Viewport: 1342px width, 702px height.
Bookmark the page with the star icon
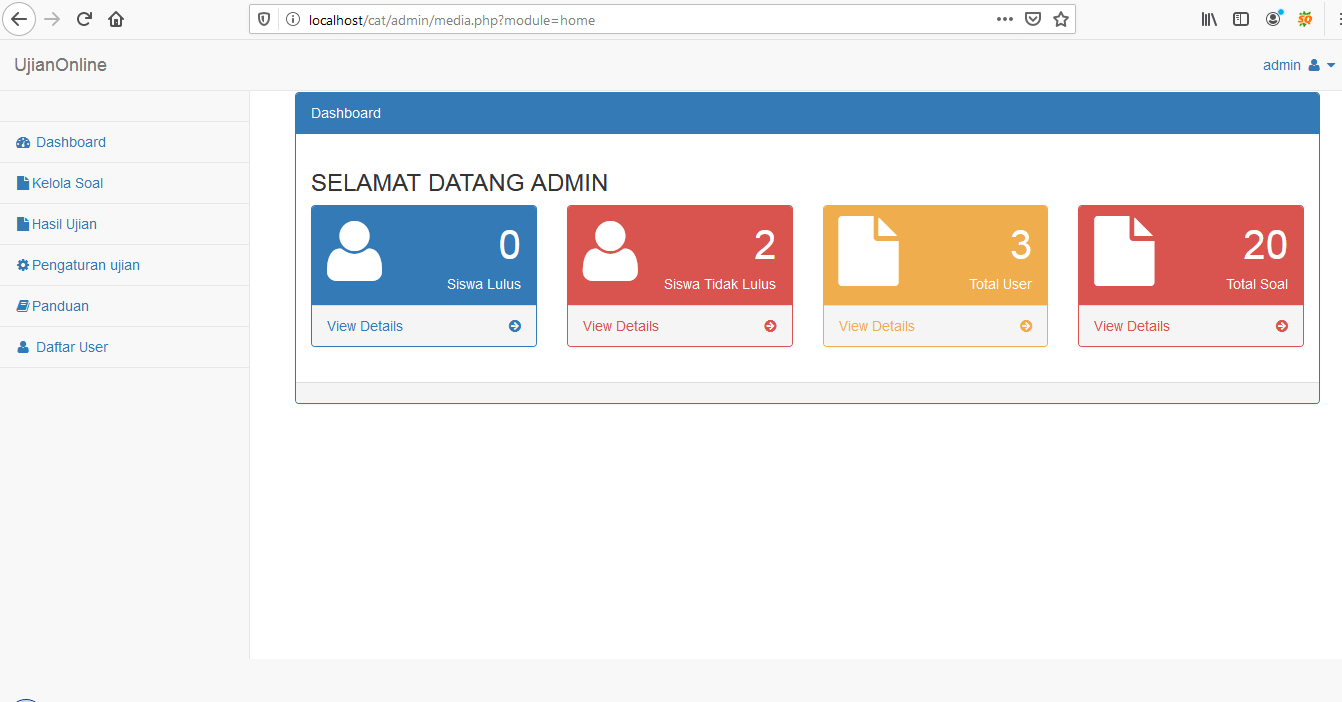pyautogui.click(x=1060, y=18)
